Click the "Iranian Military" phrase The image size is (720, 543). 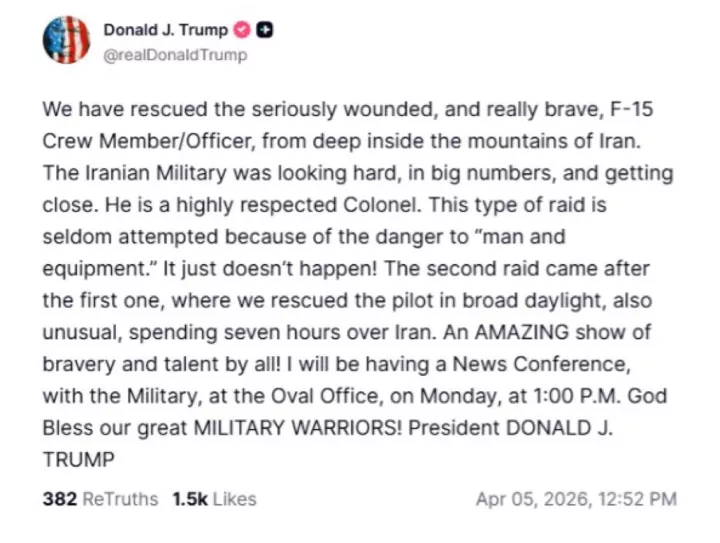(x=146, y=172)
